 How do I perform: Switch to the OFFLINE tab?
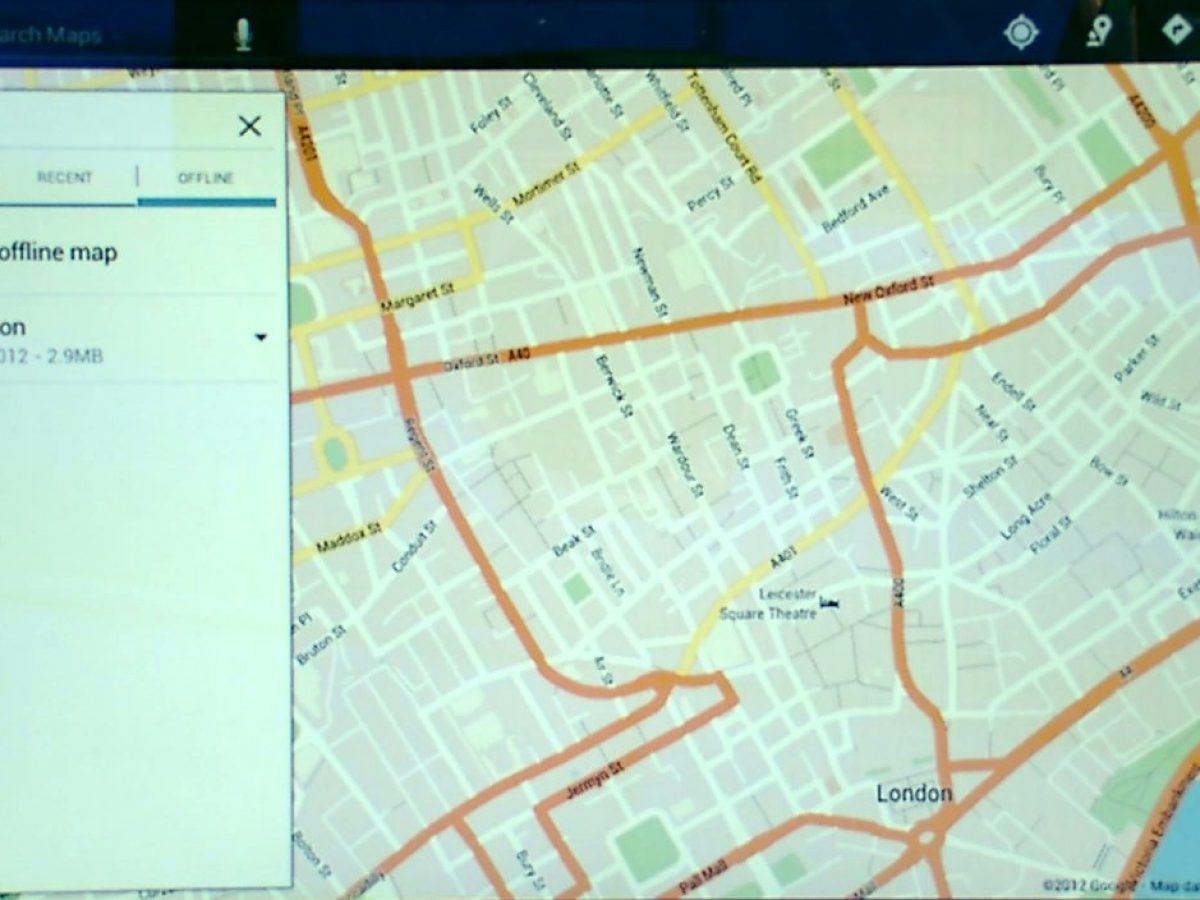point(205,179)
